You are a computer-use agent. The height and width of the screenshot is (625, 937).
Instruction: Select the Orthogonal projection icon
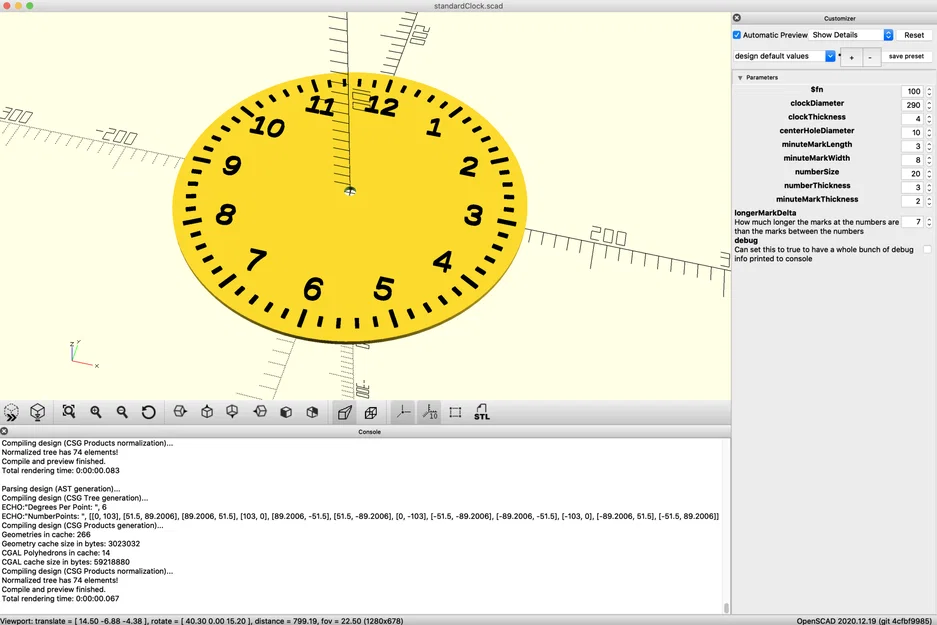point(370,412)
